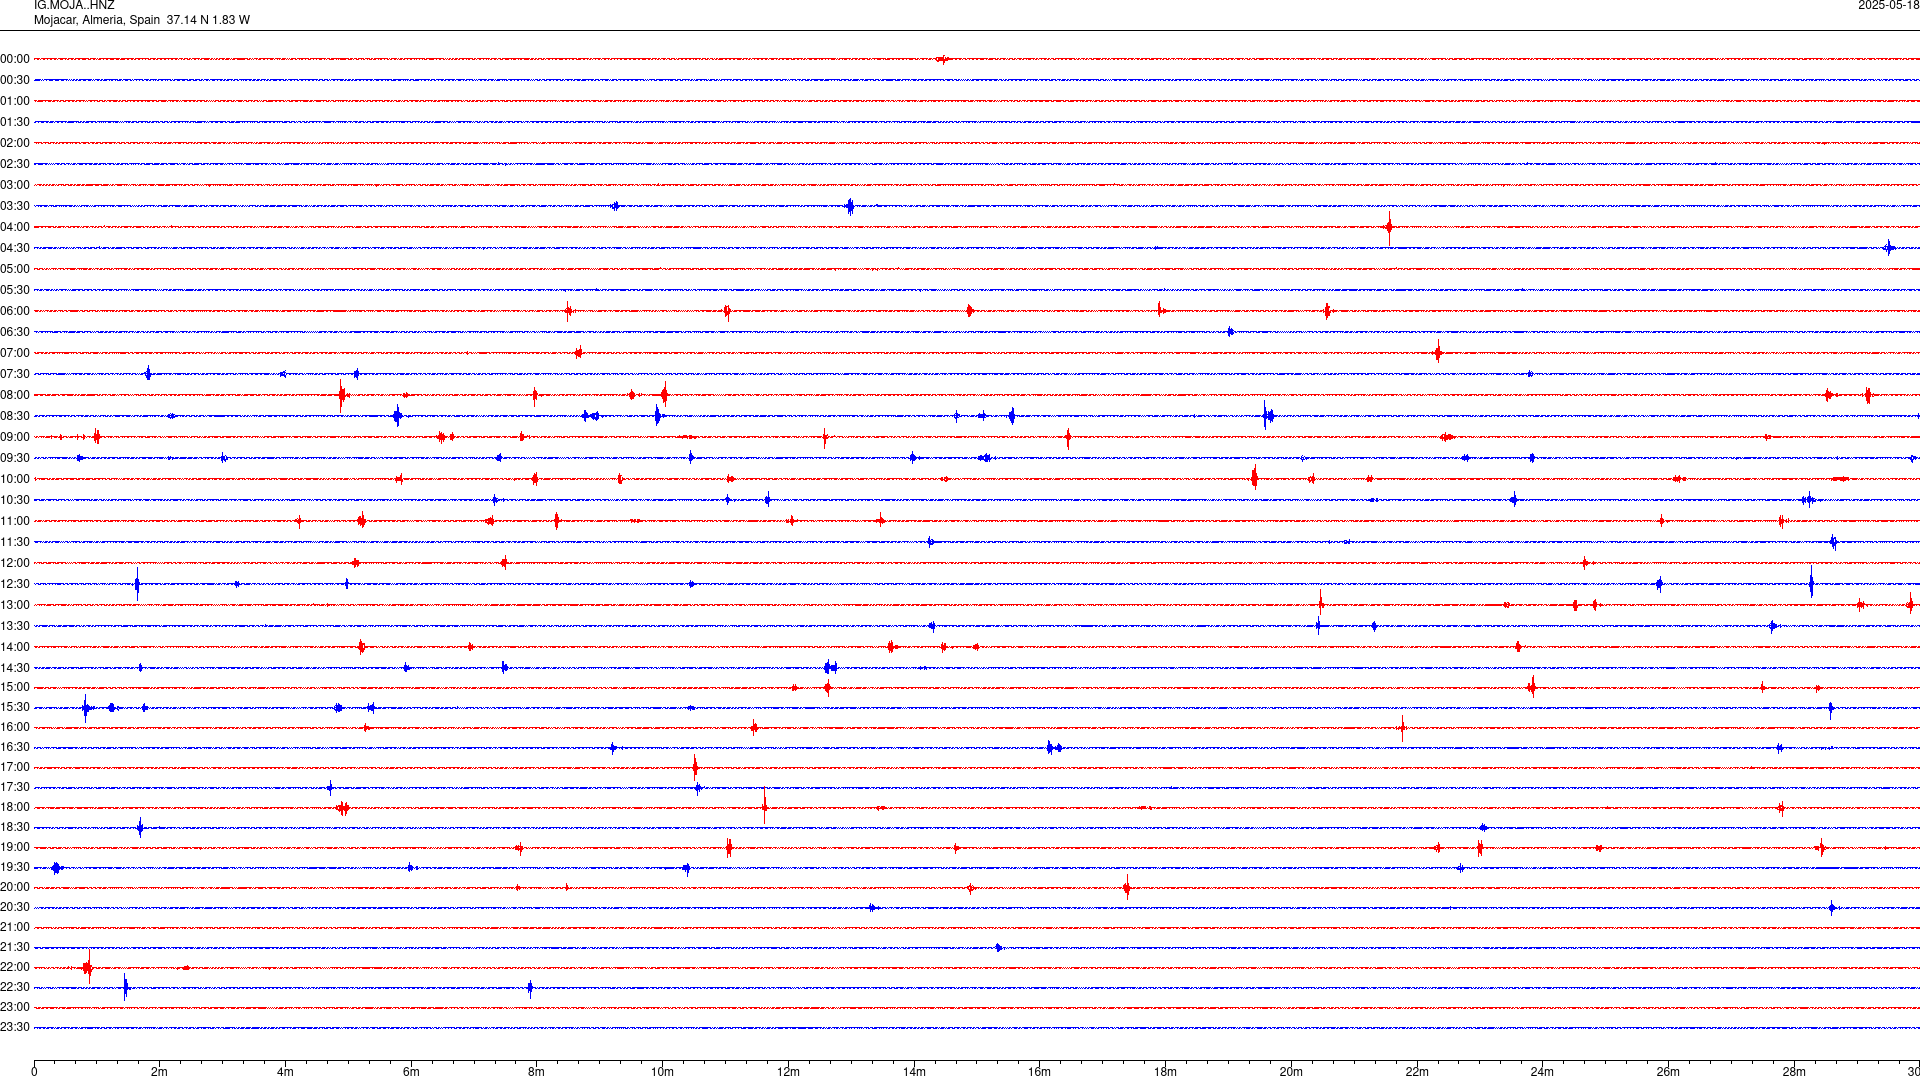Select the 02:00 trace time label

tap(15, 143)
